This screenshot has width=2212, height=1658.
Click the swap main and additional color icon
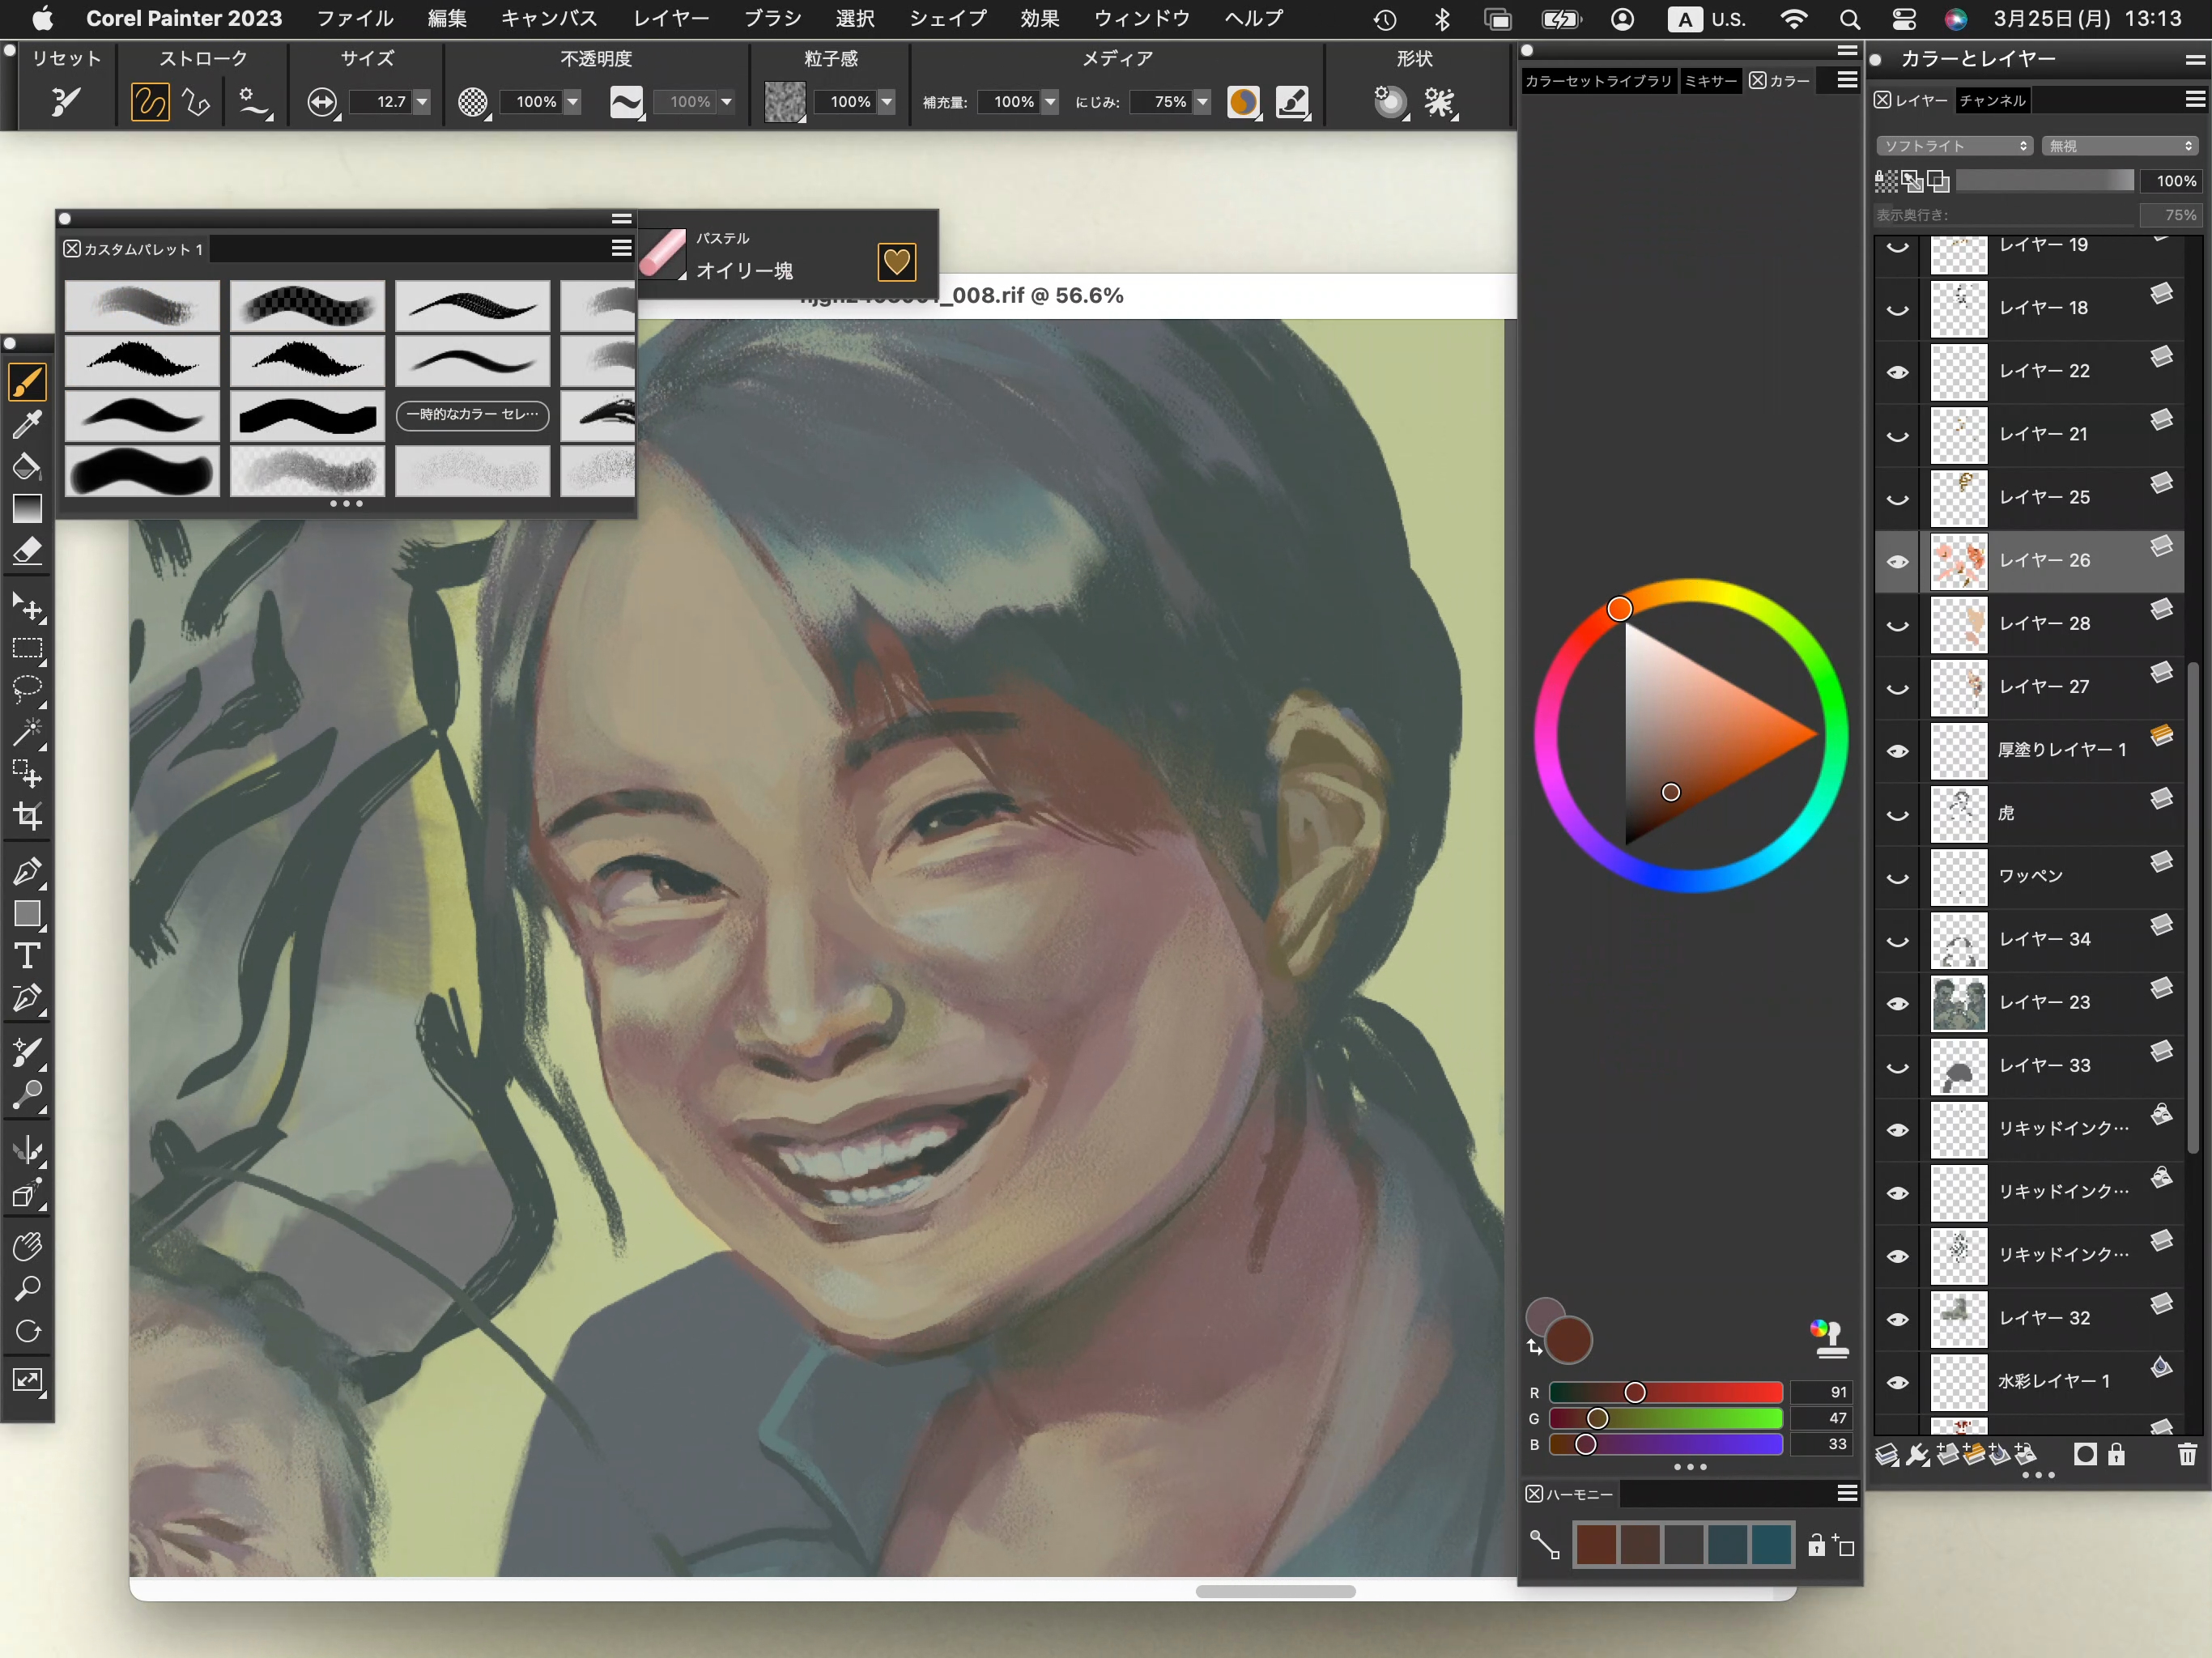1535,1348
